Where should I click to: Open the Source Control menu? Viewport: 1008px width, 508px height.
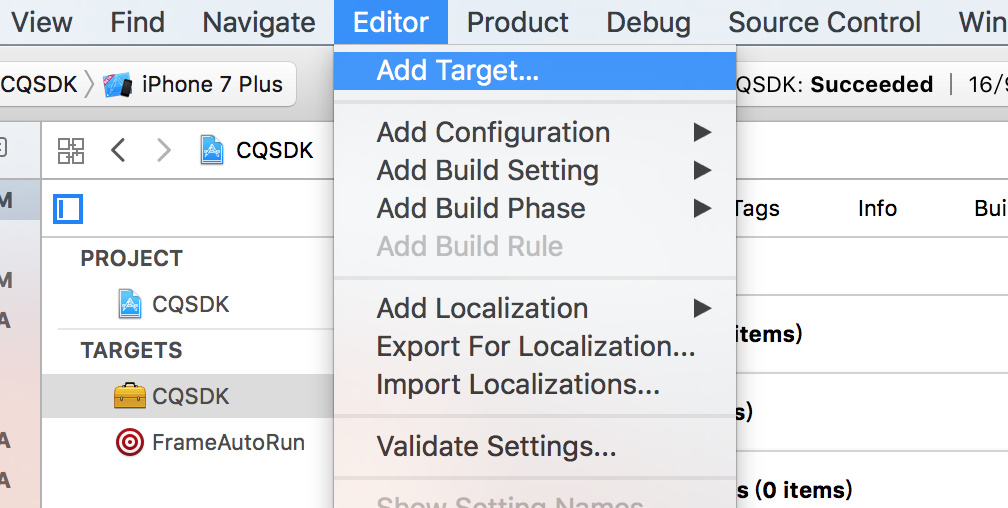pos(824,23)
